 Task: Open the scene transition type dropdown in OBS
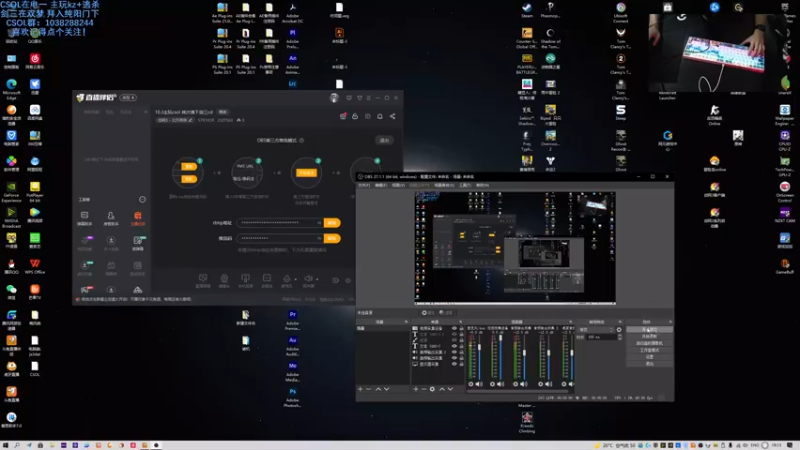tap(596, 330)
